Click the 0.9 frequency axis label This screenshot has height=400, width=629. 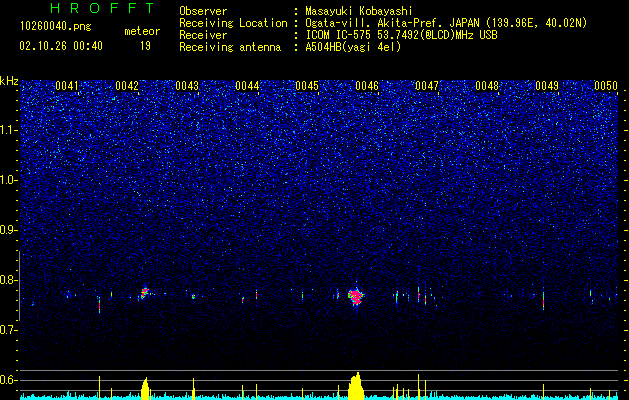point(8,230)
